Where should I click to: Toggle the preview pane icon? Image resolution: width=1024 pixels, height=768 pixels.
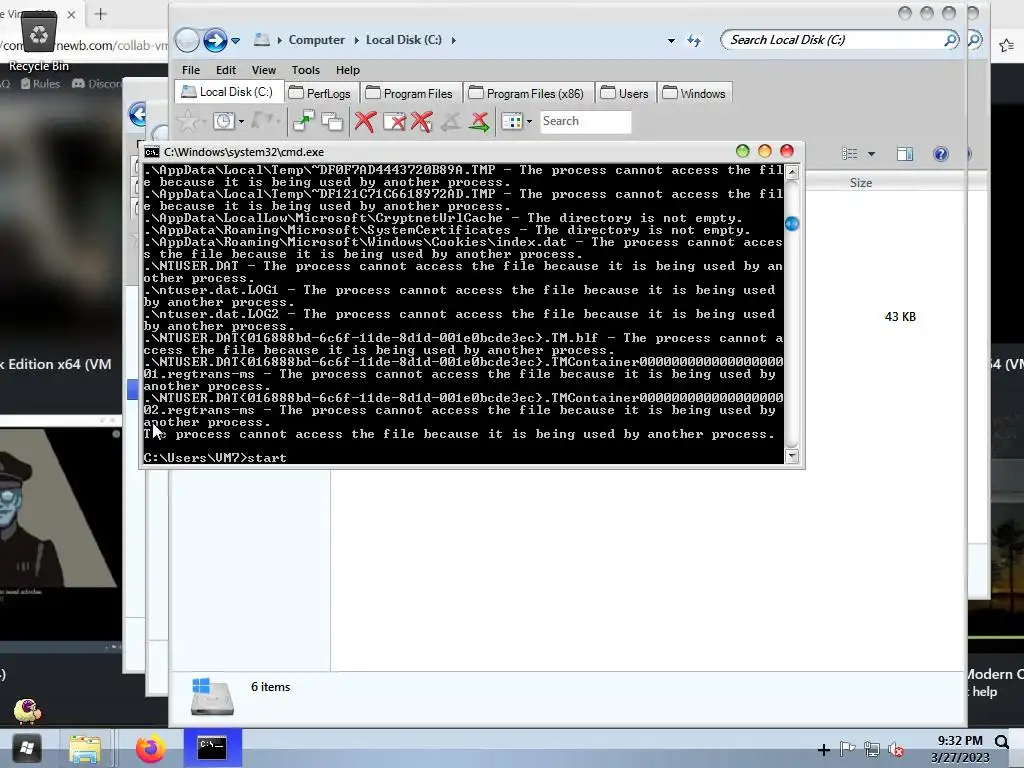pos(905,153)
